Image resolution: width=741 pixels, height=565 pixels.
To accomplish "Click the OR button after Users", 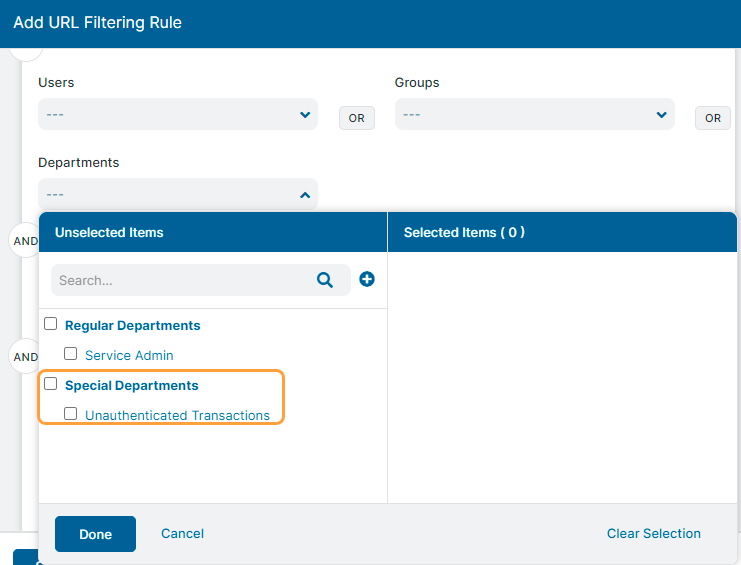I will tap(357, 118).
